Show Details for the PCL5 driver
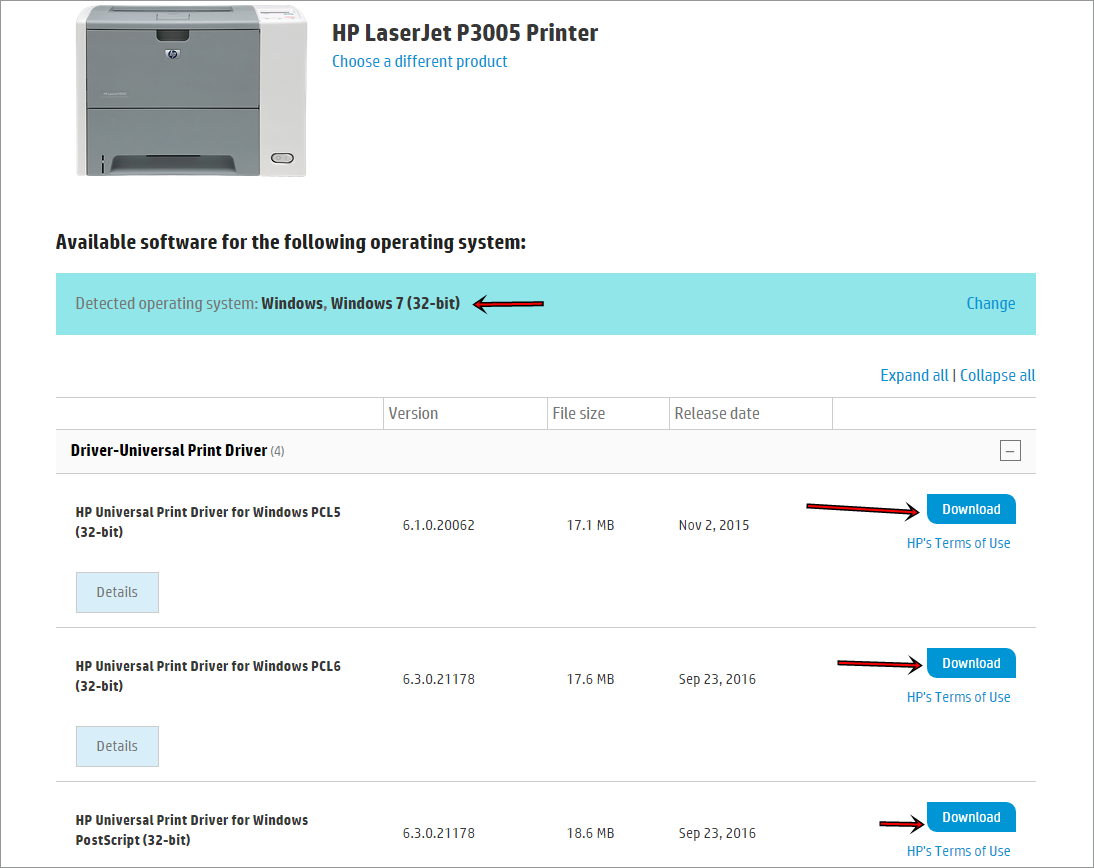Image resolution: width=1094 pixels, height=868 pixels. point(117,592)
